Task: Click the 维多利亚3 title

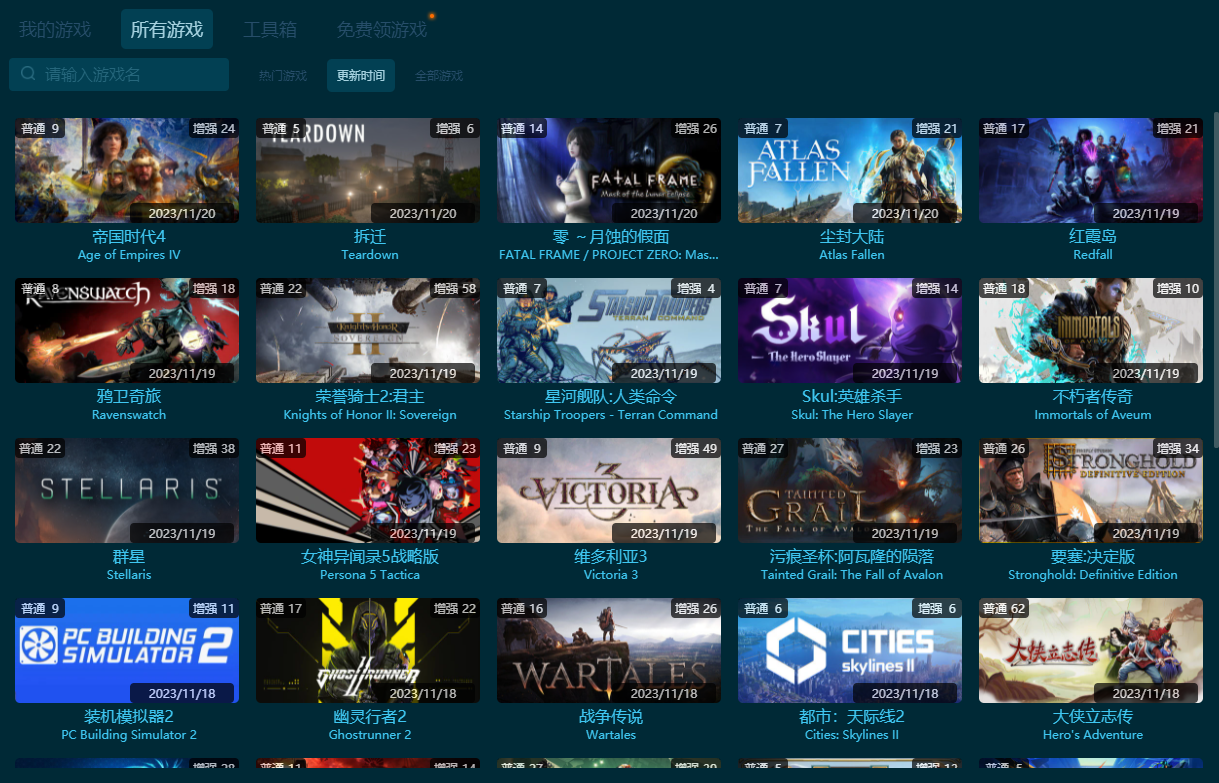Action: pos(611,557)
